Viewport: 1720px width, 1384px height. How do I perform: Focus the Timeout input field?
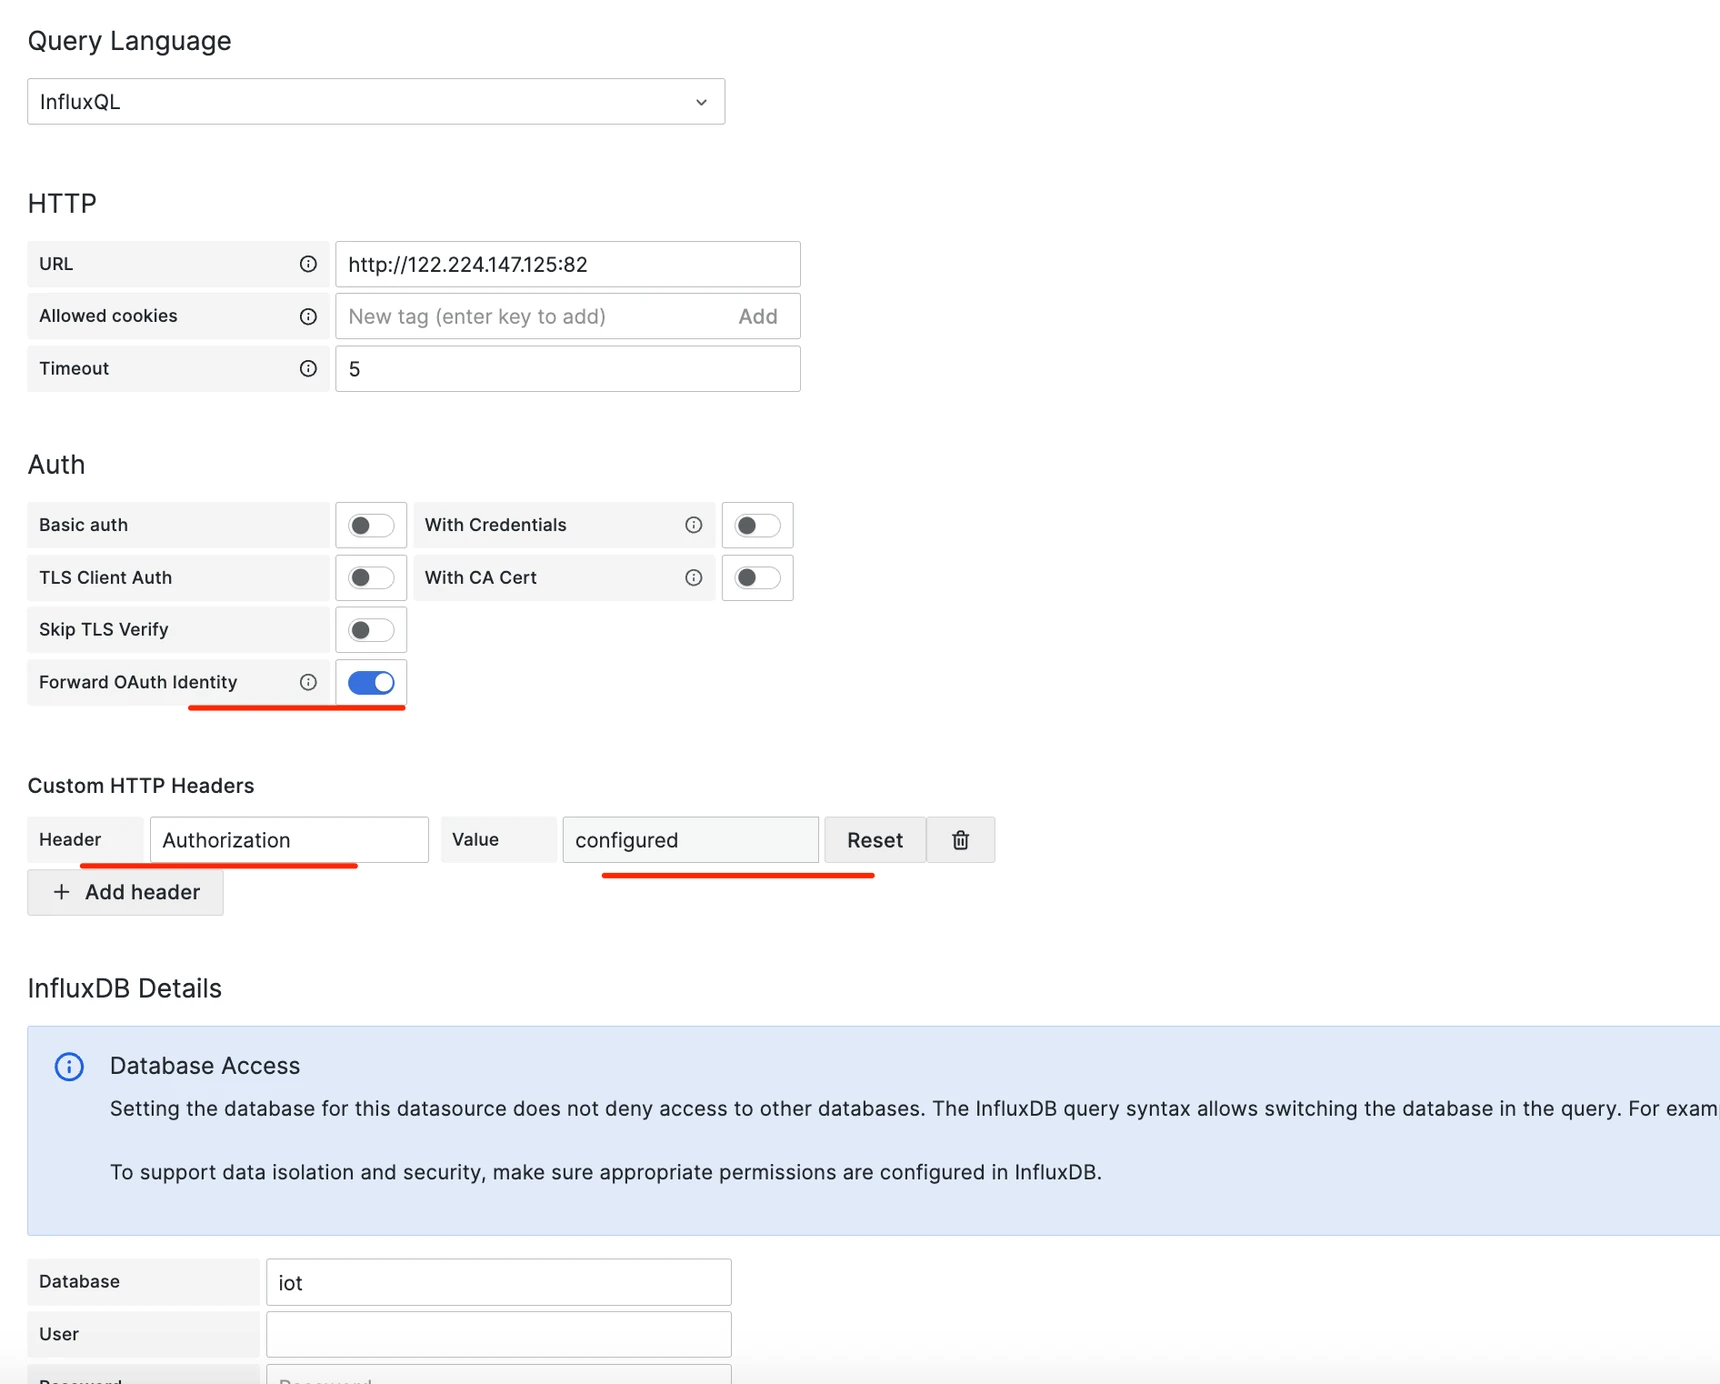pyautogui.click(x=568, y=368)
